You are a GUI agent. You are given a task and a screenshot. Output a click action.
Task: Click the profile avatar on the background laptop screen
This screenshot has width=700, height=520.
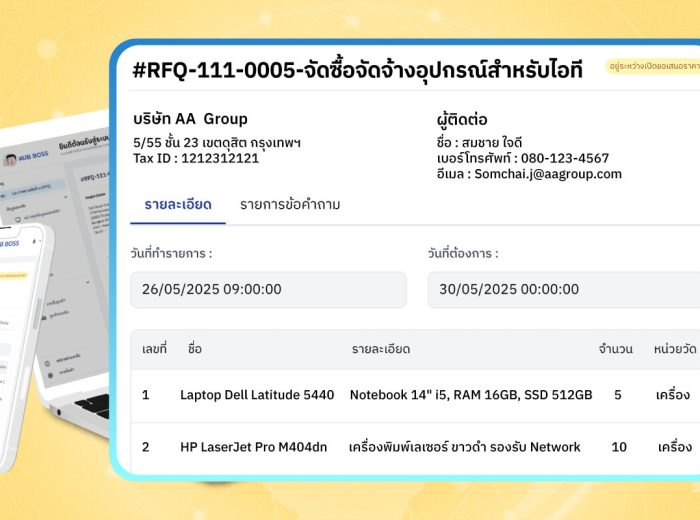point(10,159)
